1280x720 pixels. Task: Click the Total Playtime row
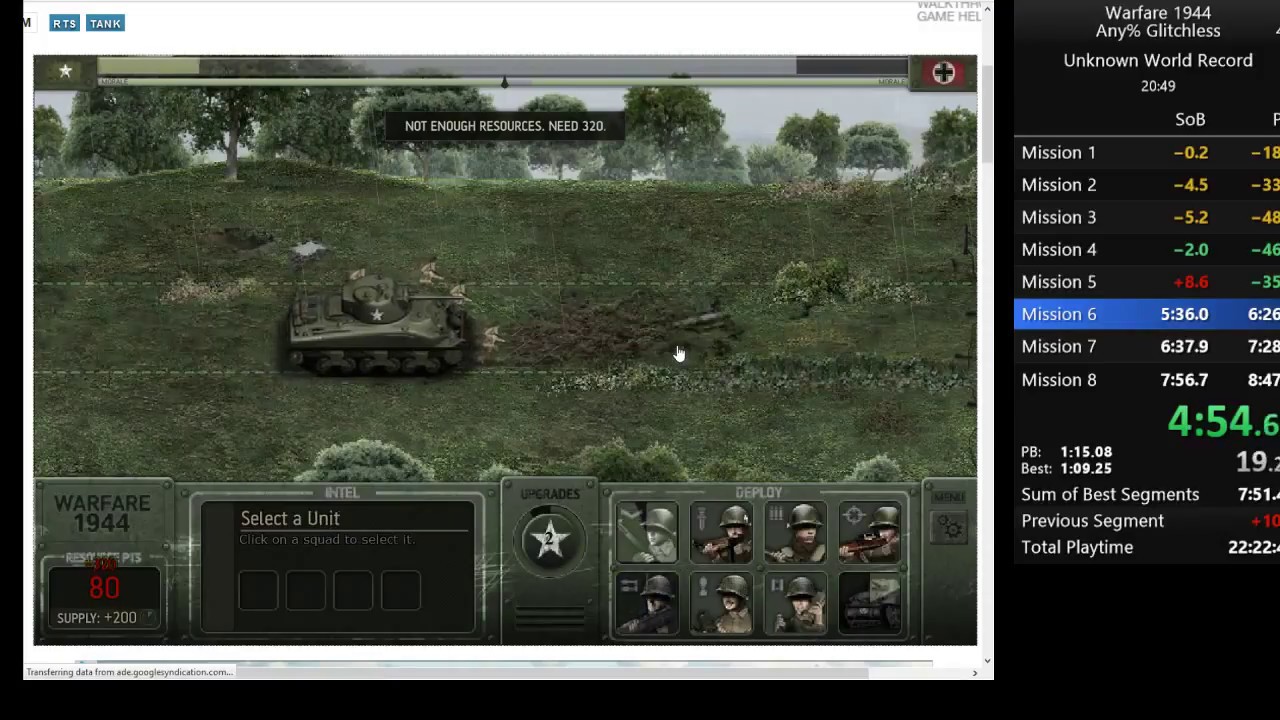(x=1147, y=547)
